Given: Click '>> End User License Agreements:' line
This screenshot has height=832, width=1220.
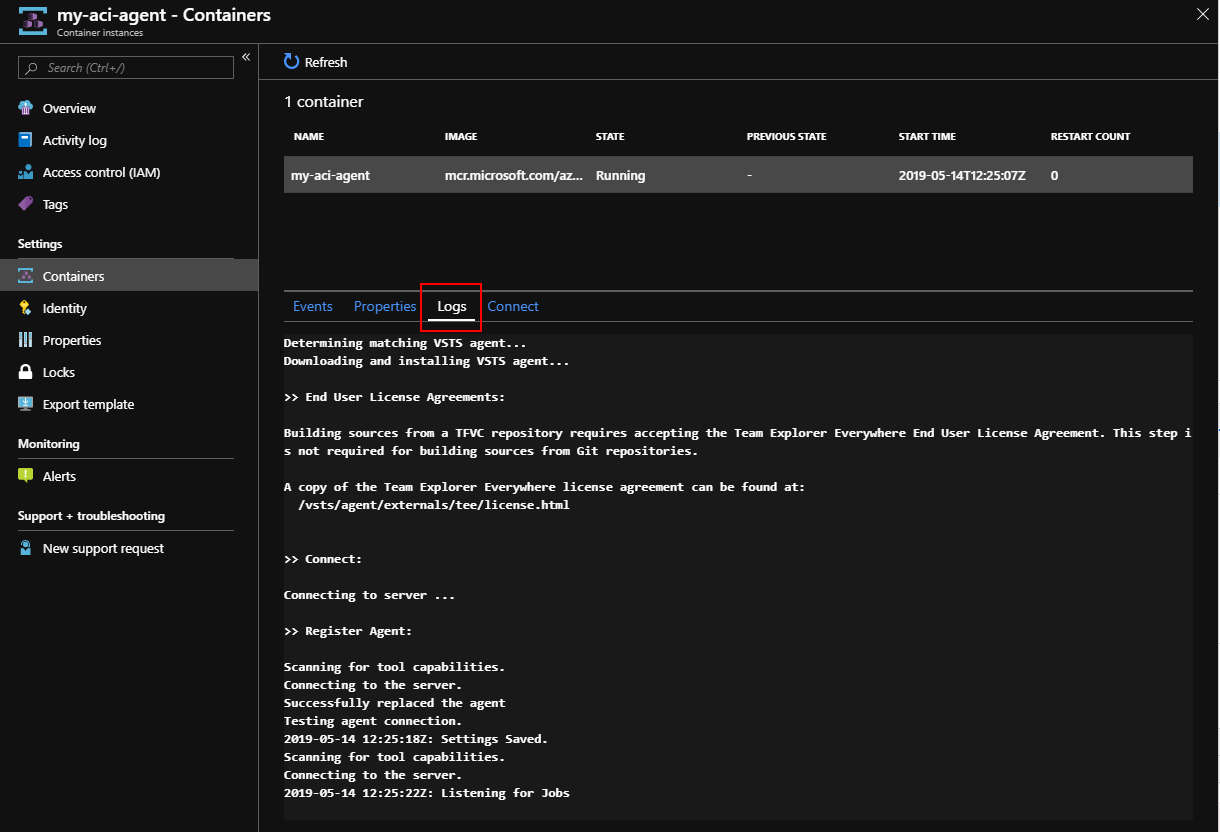Looking at the screenshot, I should (395, 397).
